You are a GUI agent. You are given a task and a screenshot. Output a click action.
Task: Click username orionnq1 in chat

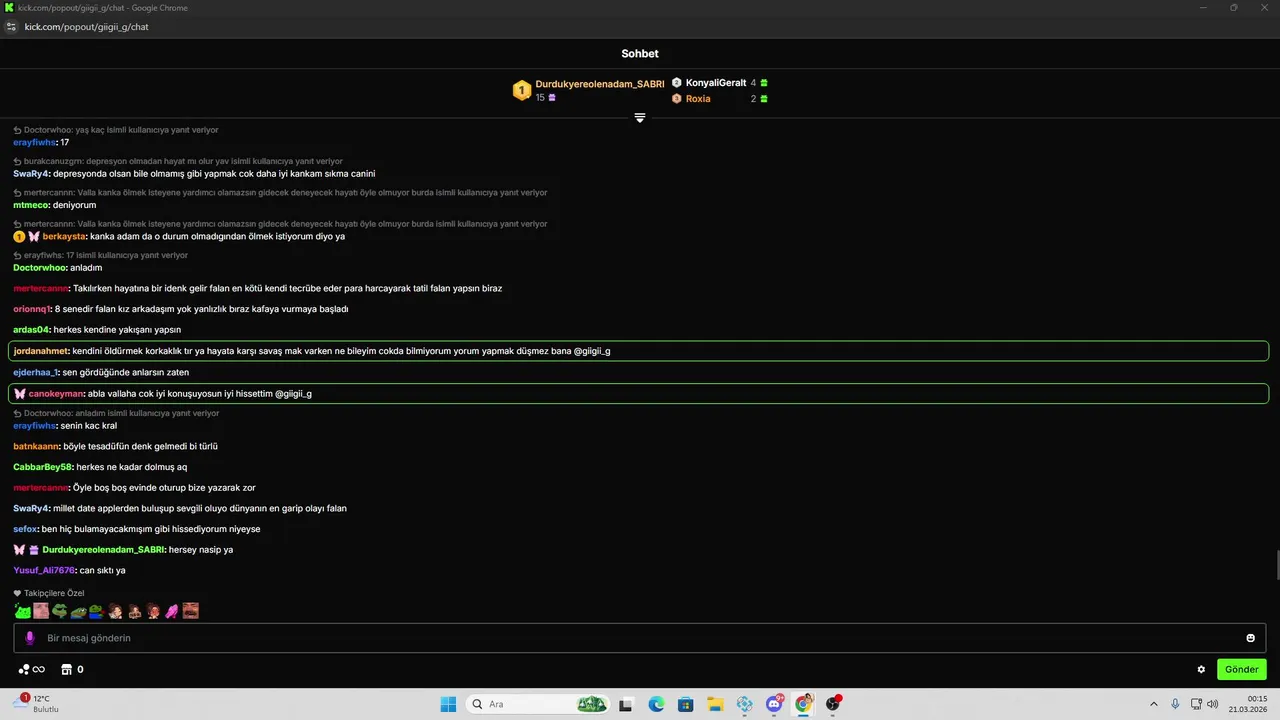click(32, 309)
